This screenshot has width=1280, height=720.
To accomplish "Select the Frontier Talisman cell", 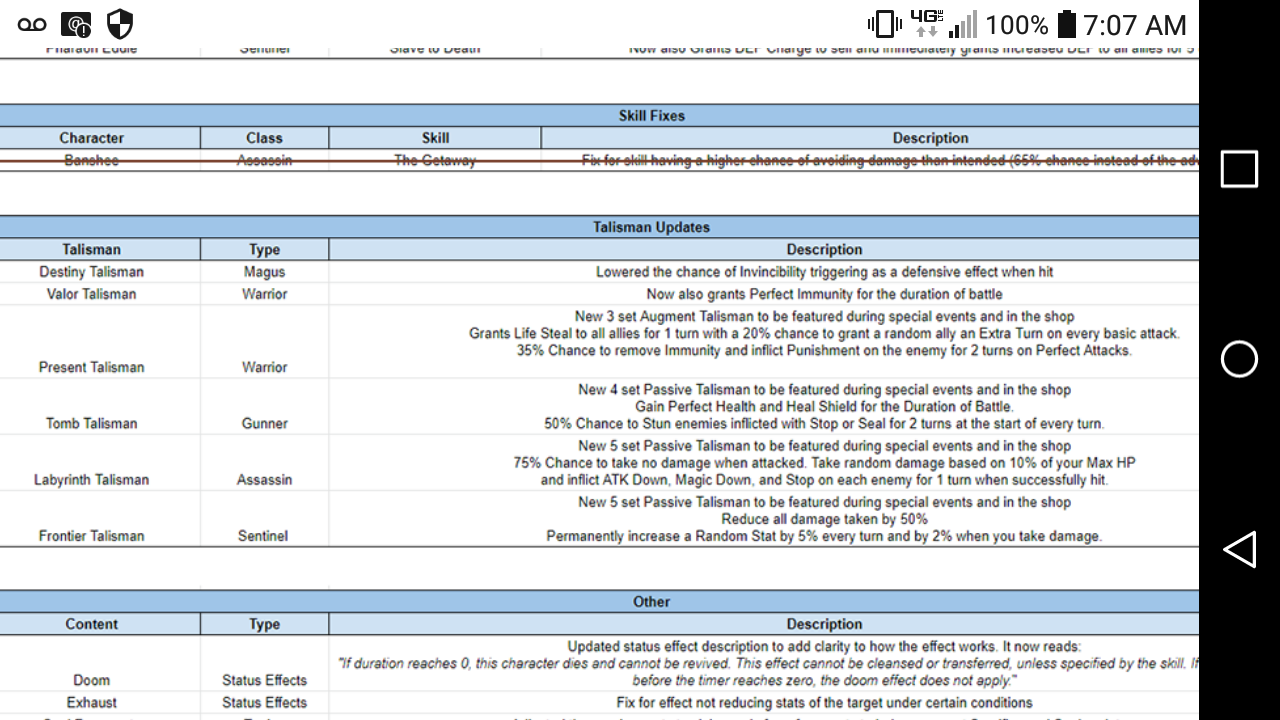I will pyautogui.click(x=91, y=536).
